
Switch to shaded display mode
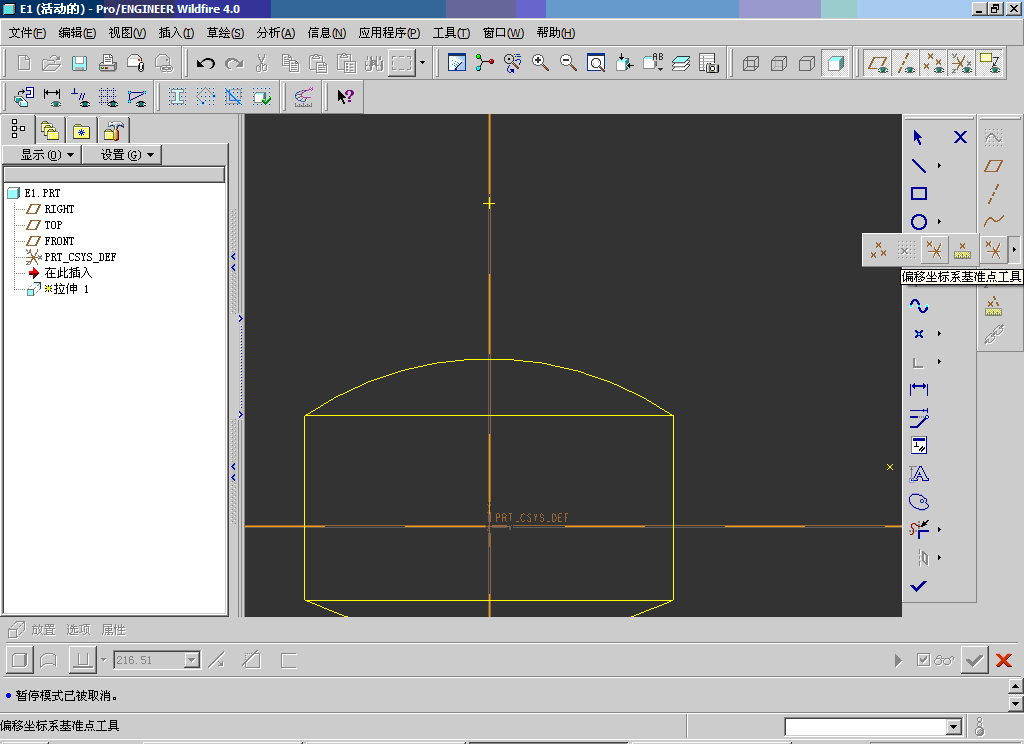pyautogui.click(x=835, y=63)
